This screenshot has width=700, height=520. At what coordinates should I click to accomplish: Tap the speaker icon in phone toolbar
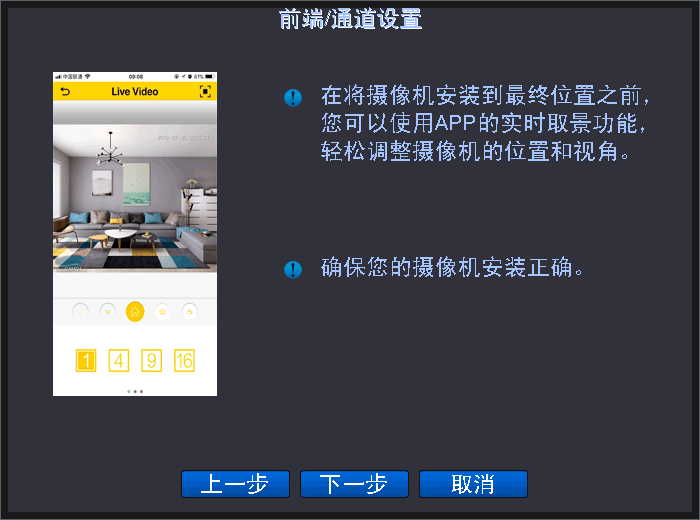point(108,312)
